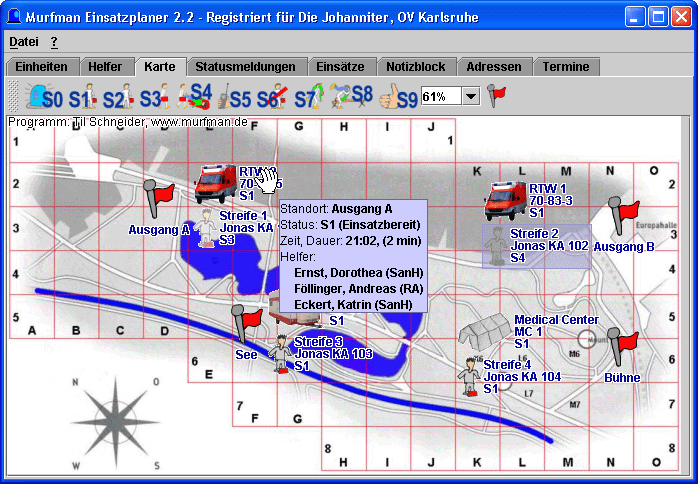The width and height of the screenshot is (698, 484).
Task: Click the 61% zoom input field
Action: [441, 96]
